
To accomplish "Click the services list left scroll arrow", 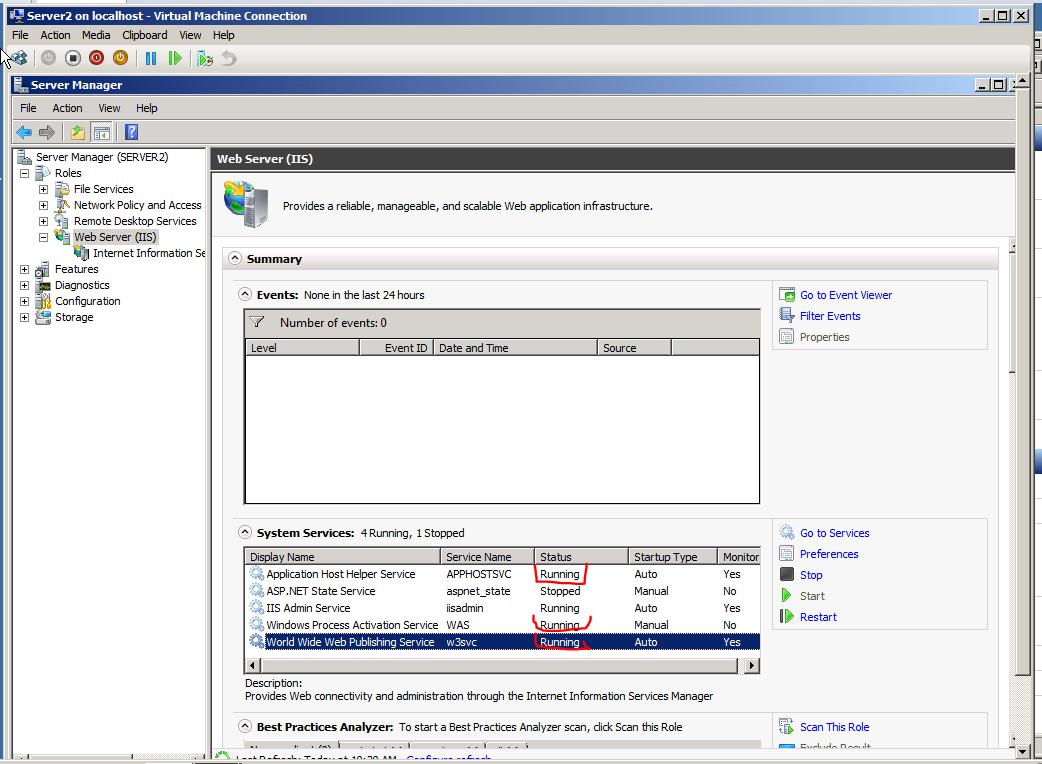I will [x=253, y=665].
